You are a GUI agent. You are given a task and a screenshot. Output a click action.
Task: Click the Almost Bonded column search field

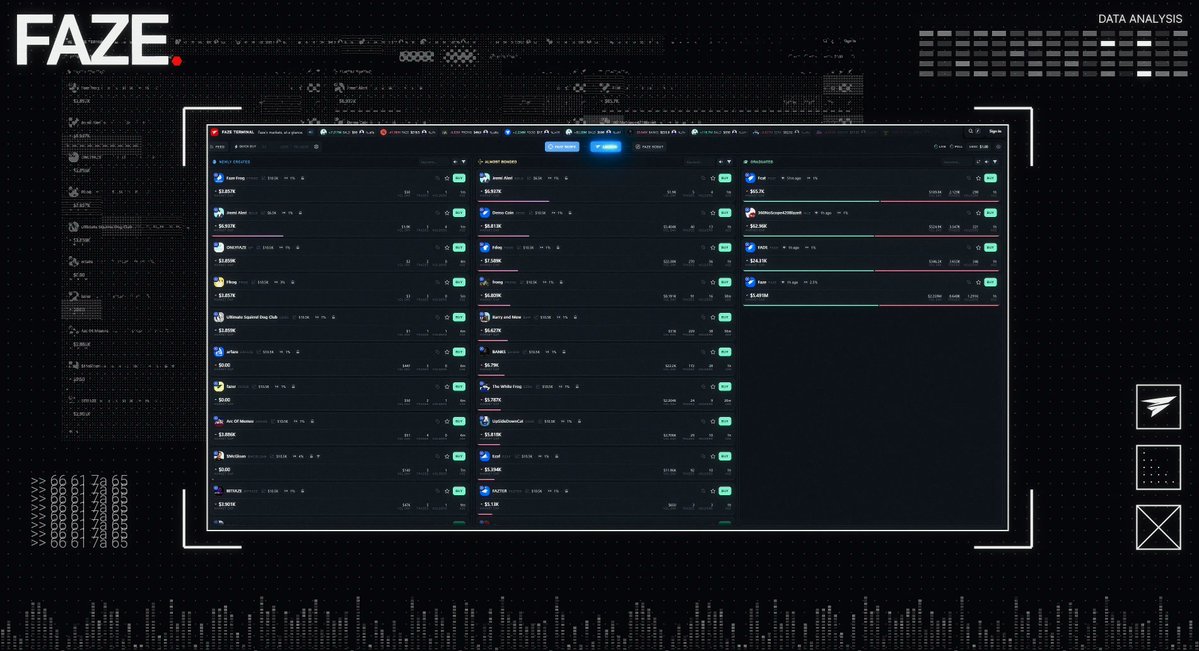698,162
